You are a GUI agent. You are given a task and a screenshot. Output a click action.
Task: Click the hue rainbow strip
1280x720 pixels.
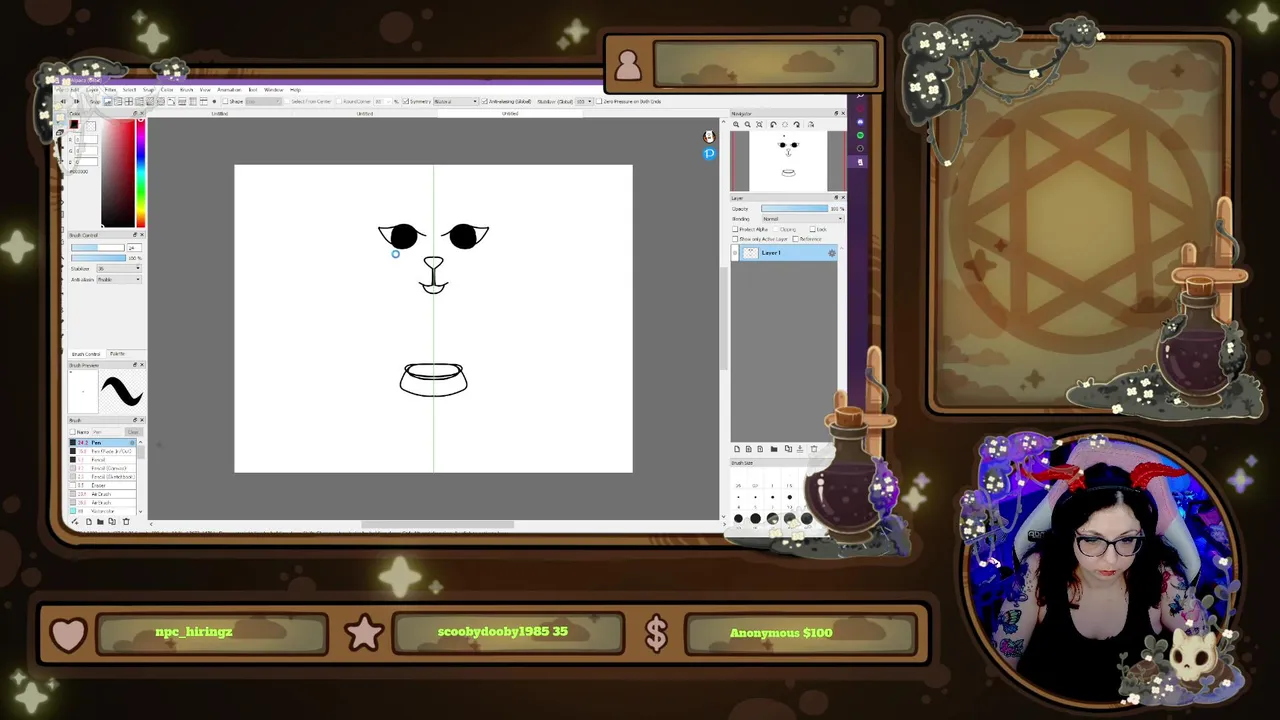tap(141, 173)
